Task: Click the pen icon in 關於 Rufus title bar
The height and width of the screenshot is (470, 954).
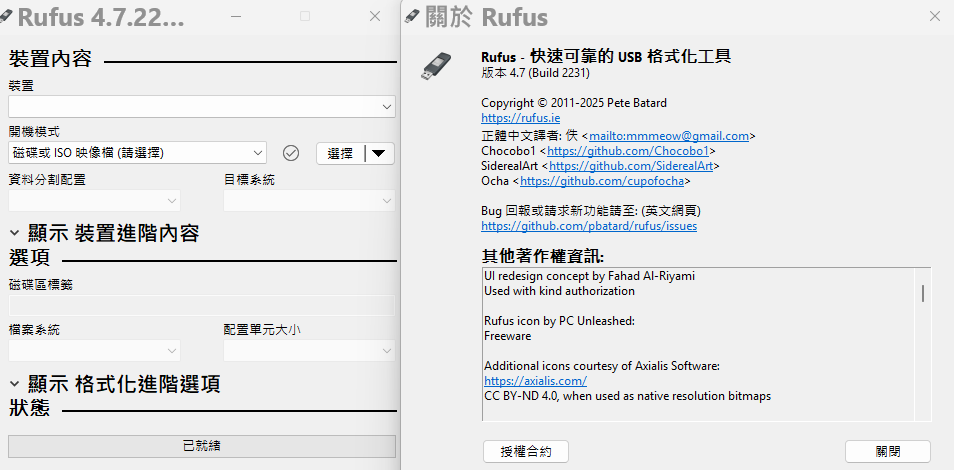Action: point(412,16)
